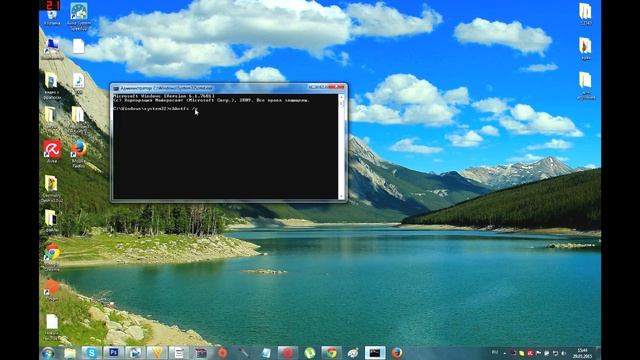This screenshot has height=360, width=640.
Task: Launch Google Chrome from desktop shortcut
Action: coord(52,257)
